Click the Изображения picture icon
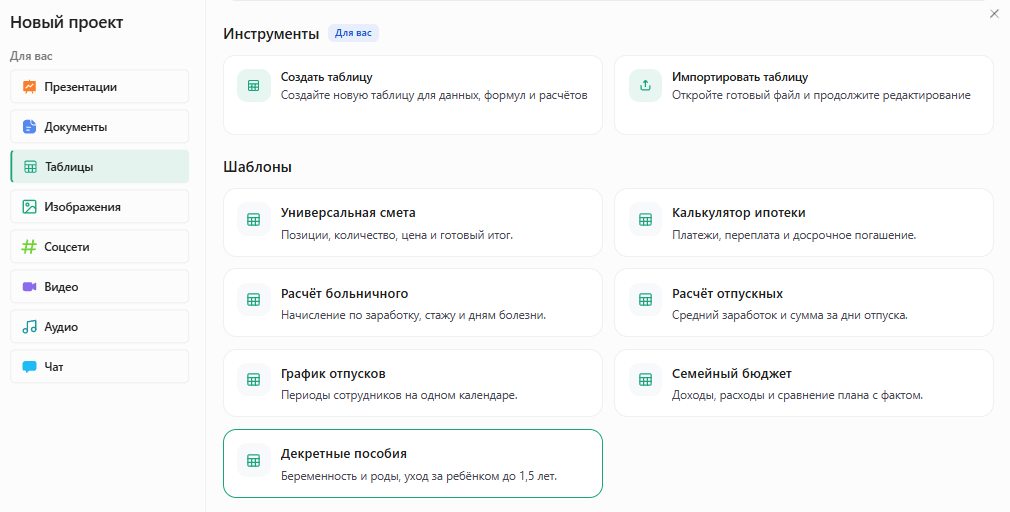Viewport: 1010px width, 512px height. point(30,207)
